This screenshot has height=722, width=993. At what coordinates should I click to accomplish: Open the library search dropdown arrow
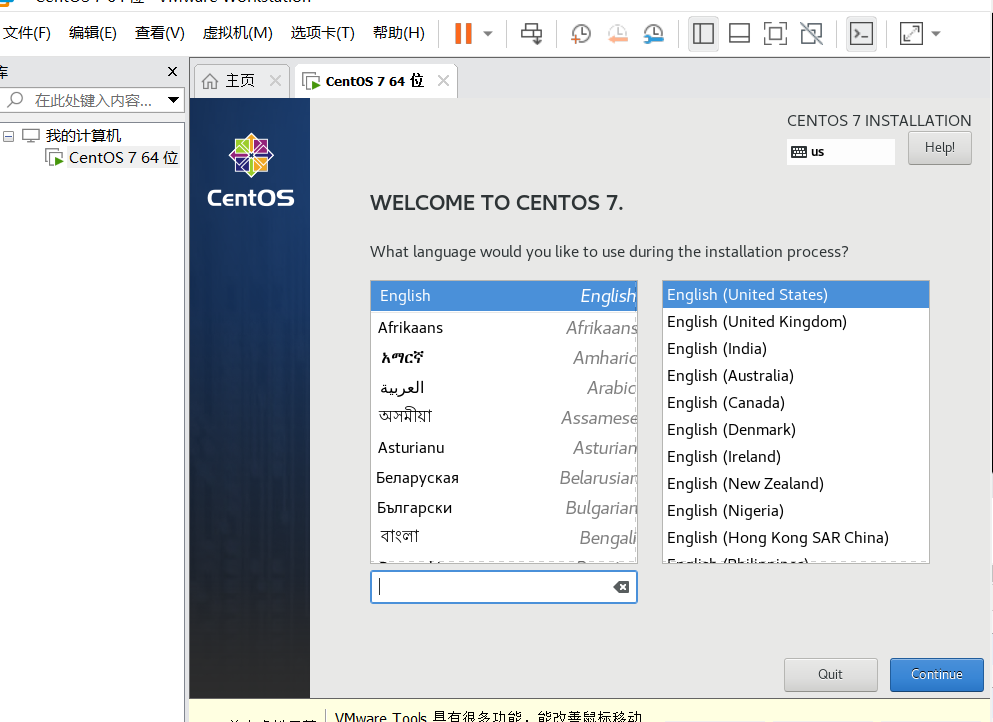173,100
